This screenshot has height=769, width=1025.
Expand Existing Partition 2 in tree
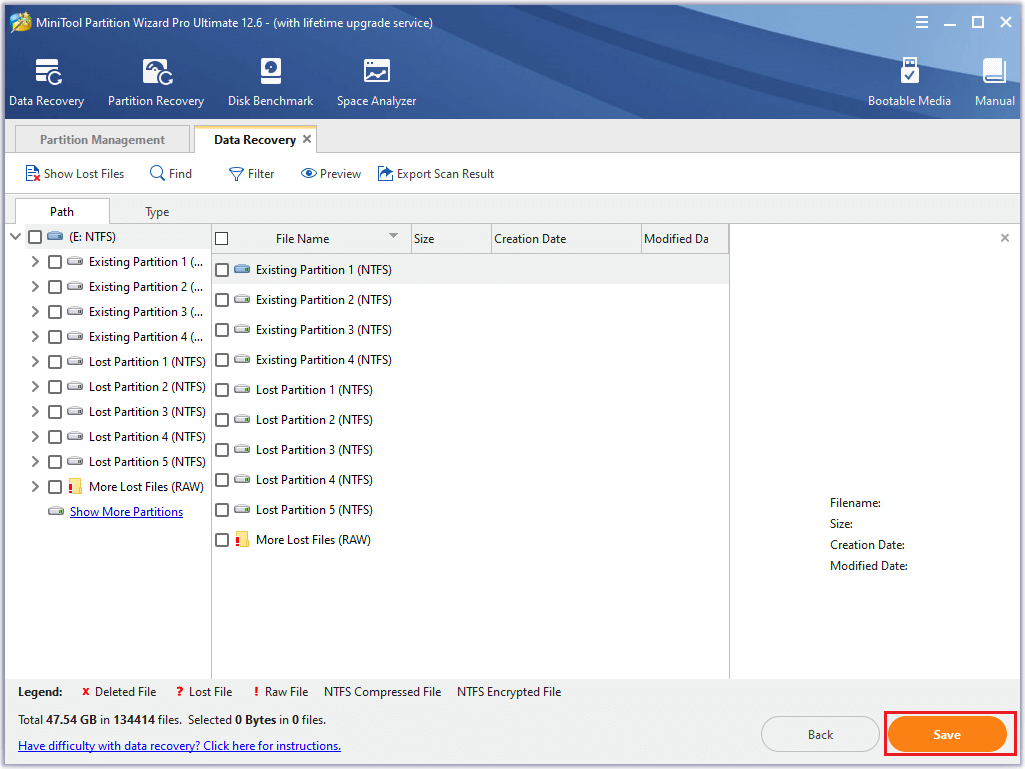point(35,286)
